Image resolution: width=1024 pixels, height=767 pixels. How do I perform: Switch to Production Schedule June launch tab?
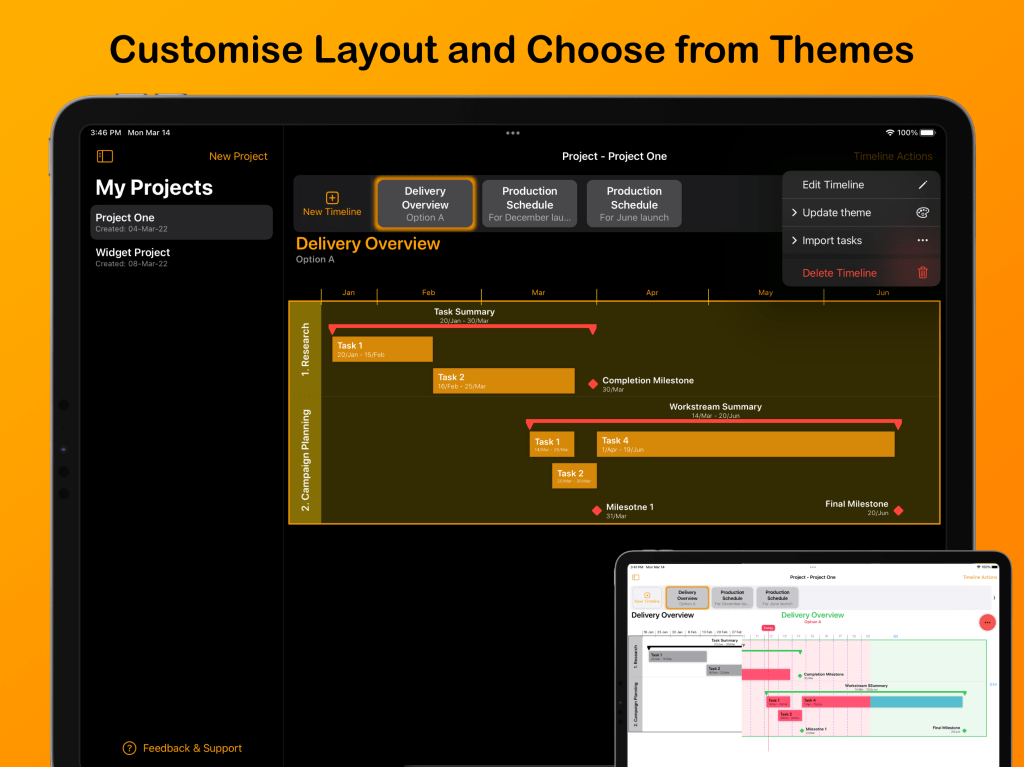click(634, 204)
